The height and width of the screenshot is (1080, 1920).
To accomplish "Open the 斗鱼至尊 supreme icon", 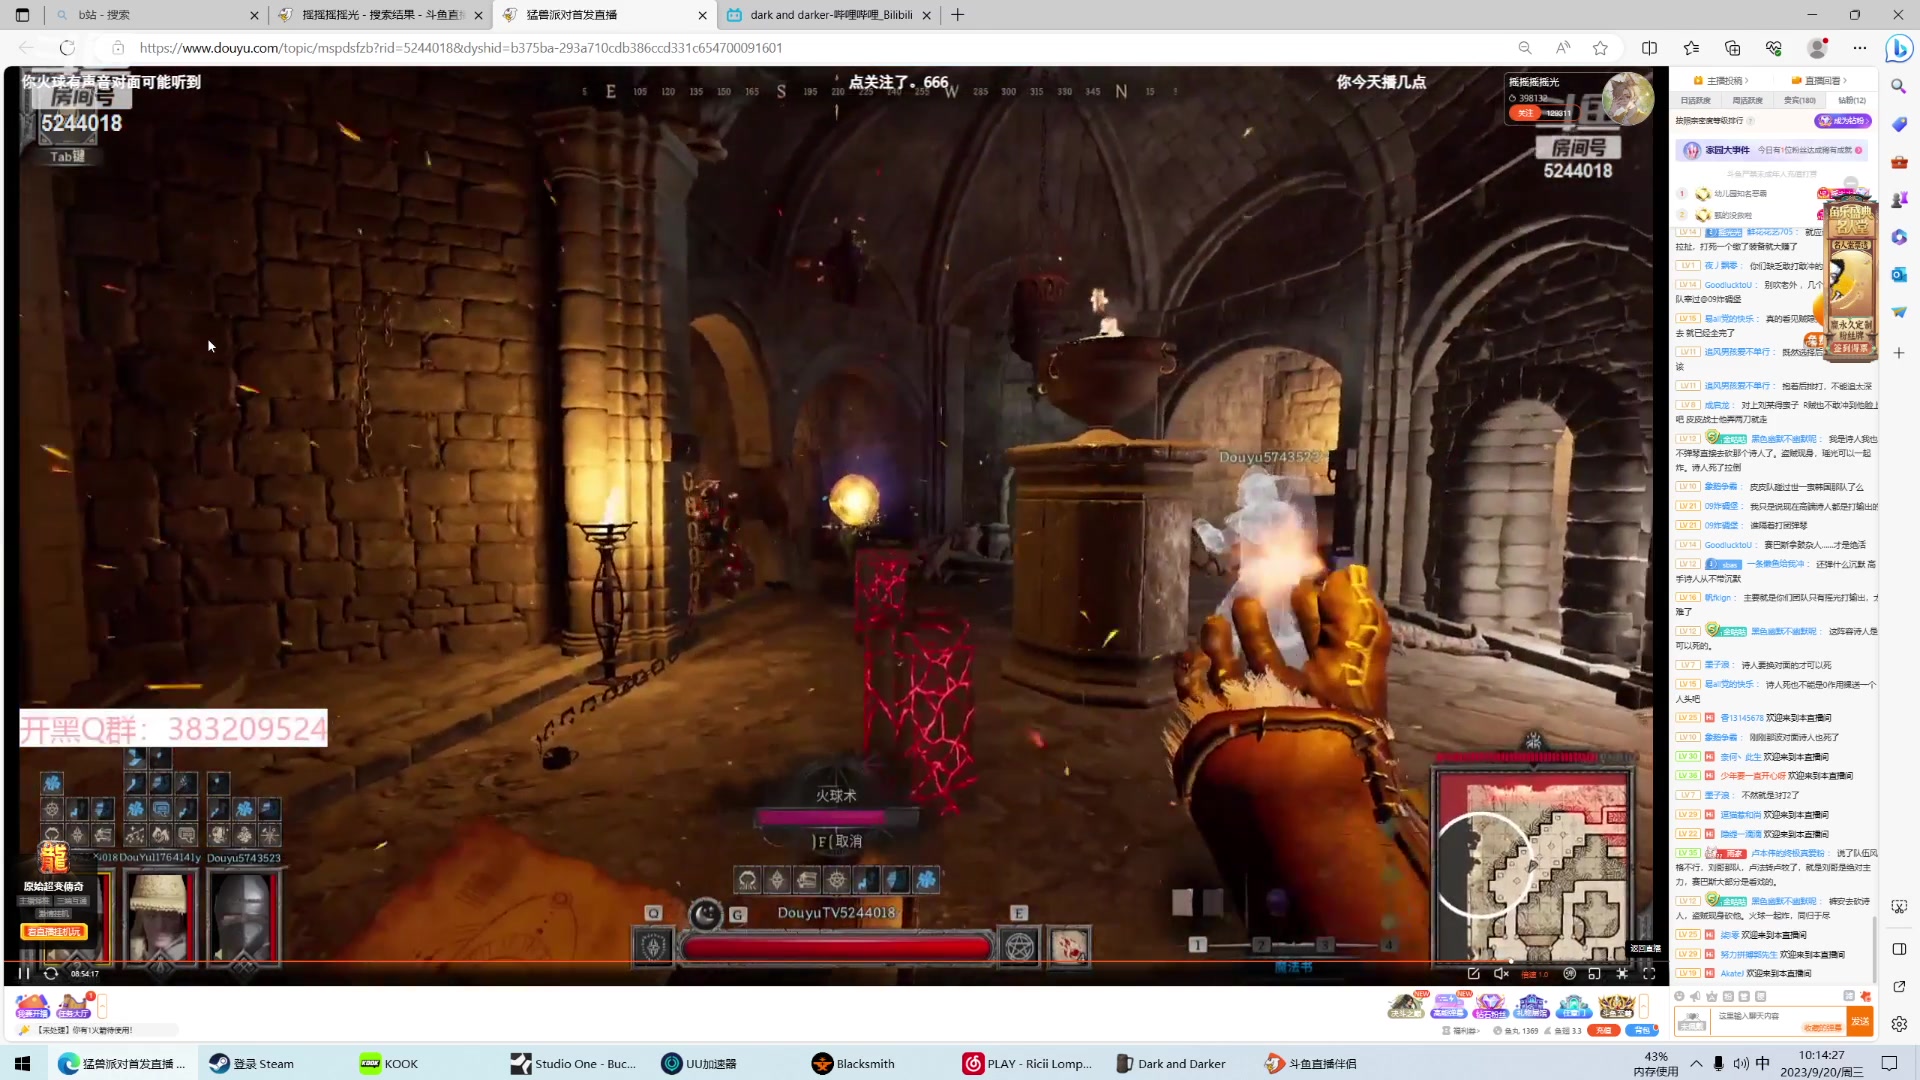I will [1615, 1006].
